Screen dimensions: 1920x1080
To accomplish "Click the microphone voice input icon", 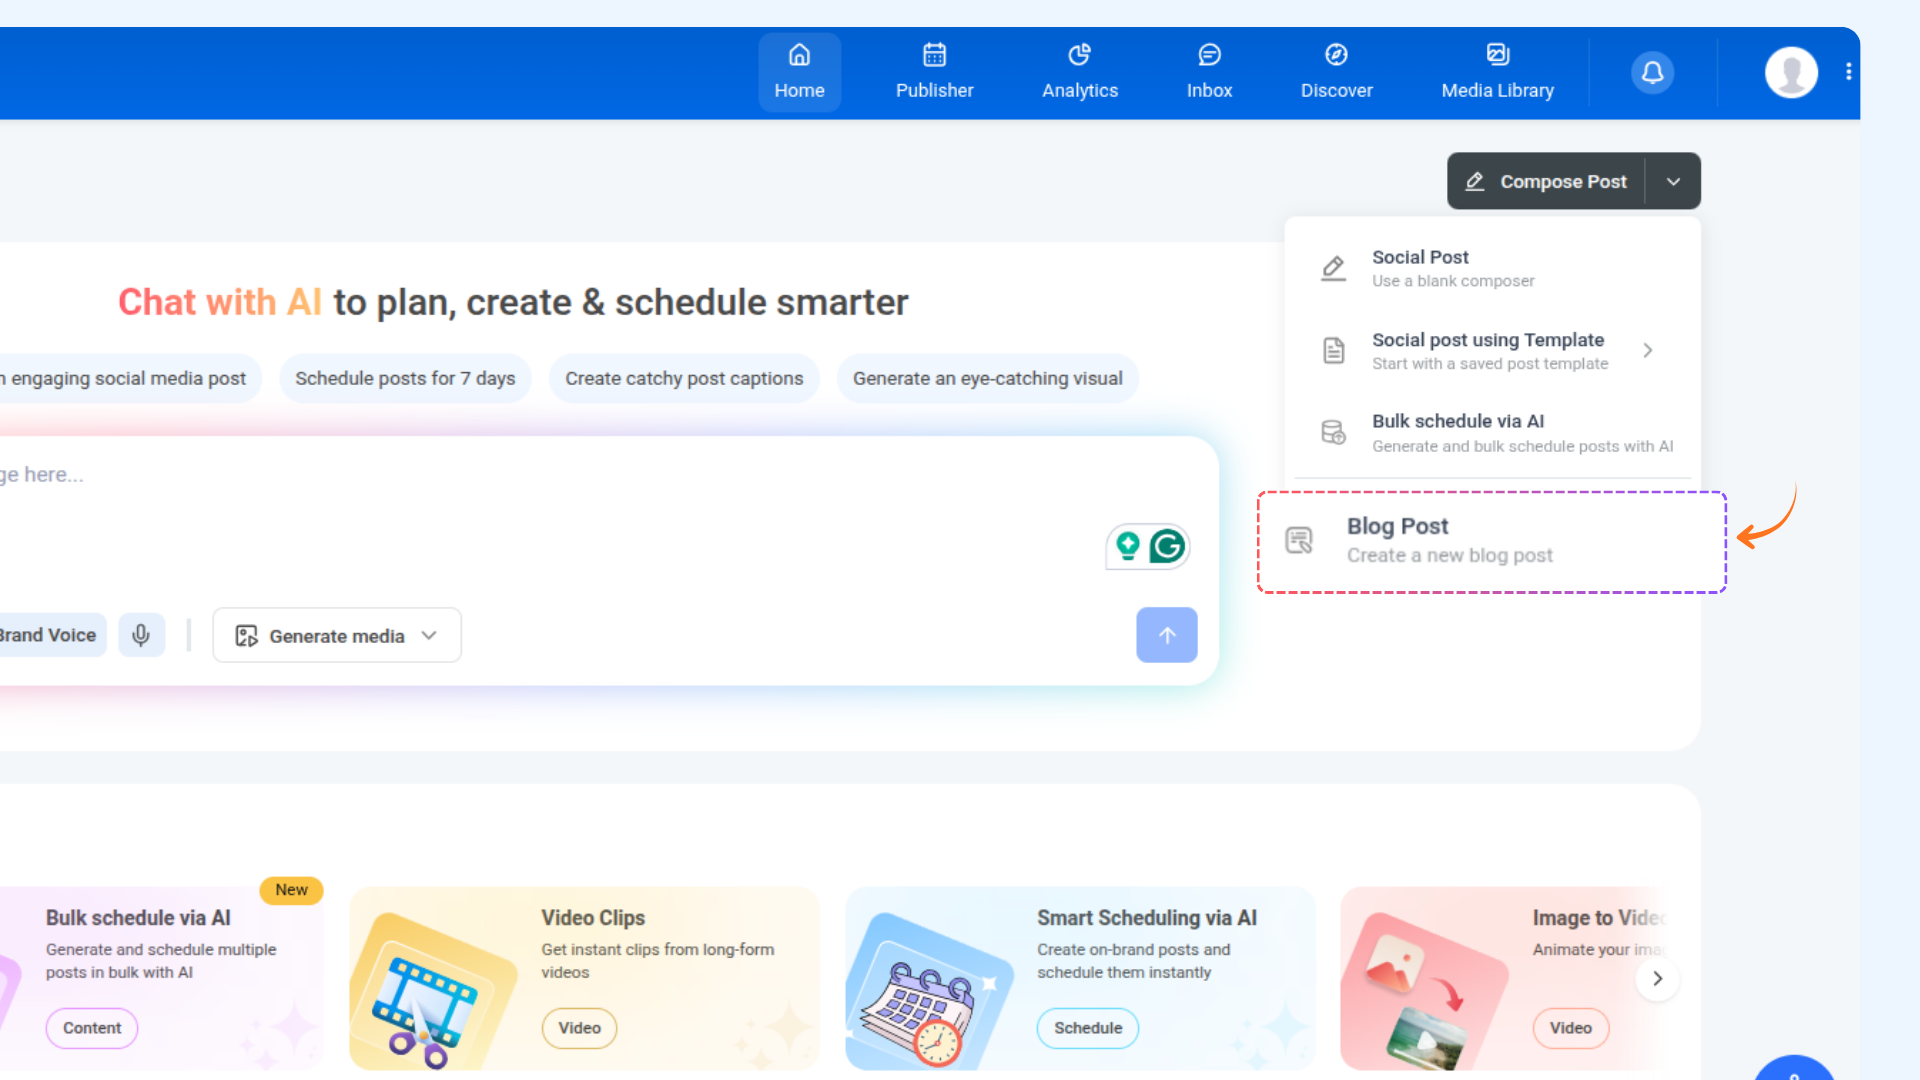I will pos(141,635).
